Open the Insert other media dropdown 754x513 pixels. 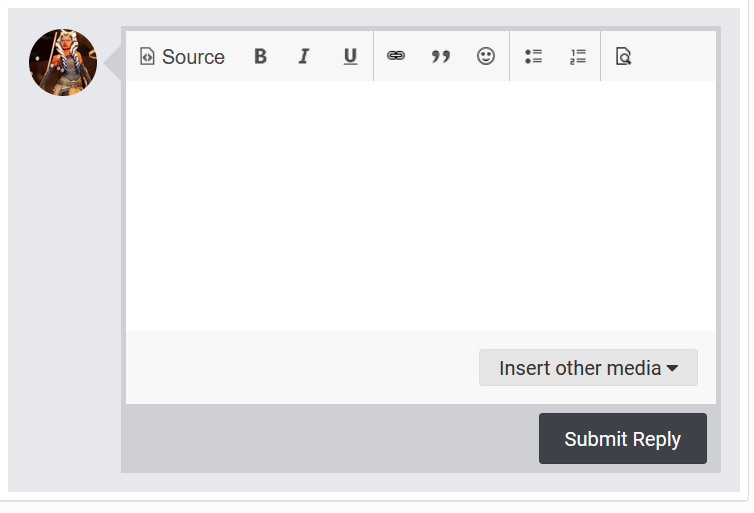[588, 368]
